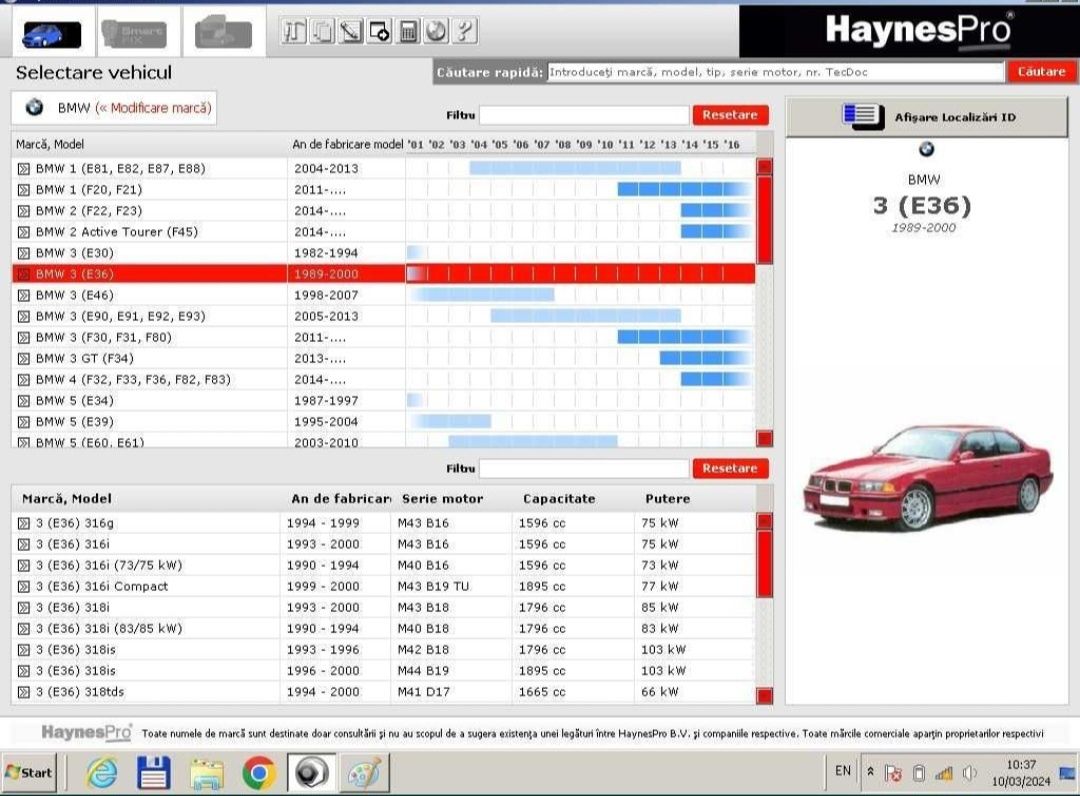Click the model list scroll-up arrow

(x=765, y=167)
